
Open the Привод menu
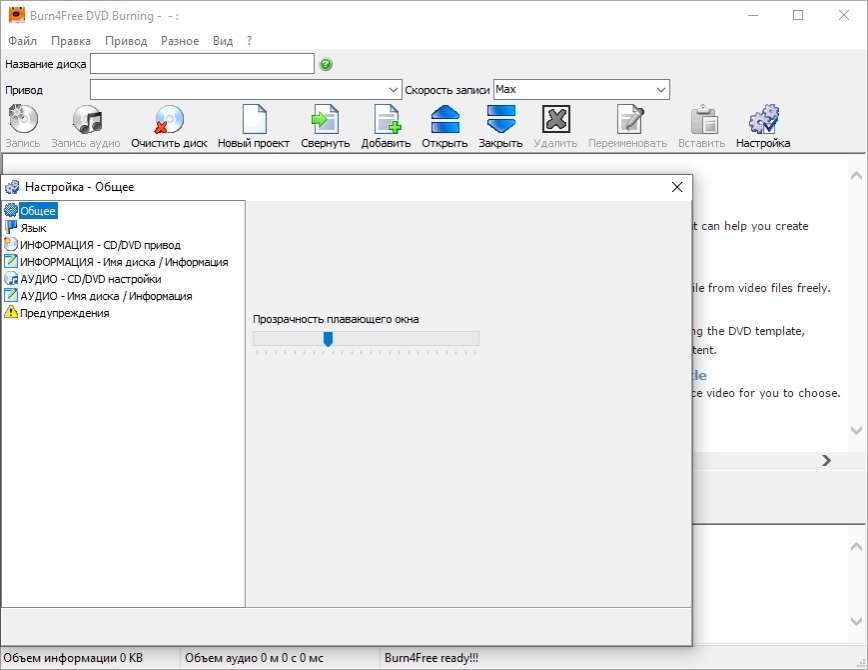[126, 41]
